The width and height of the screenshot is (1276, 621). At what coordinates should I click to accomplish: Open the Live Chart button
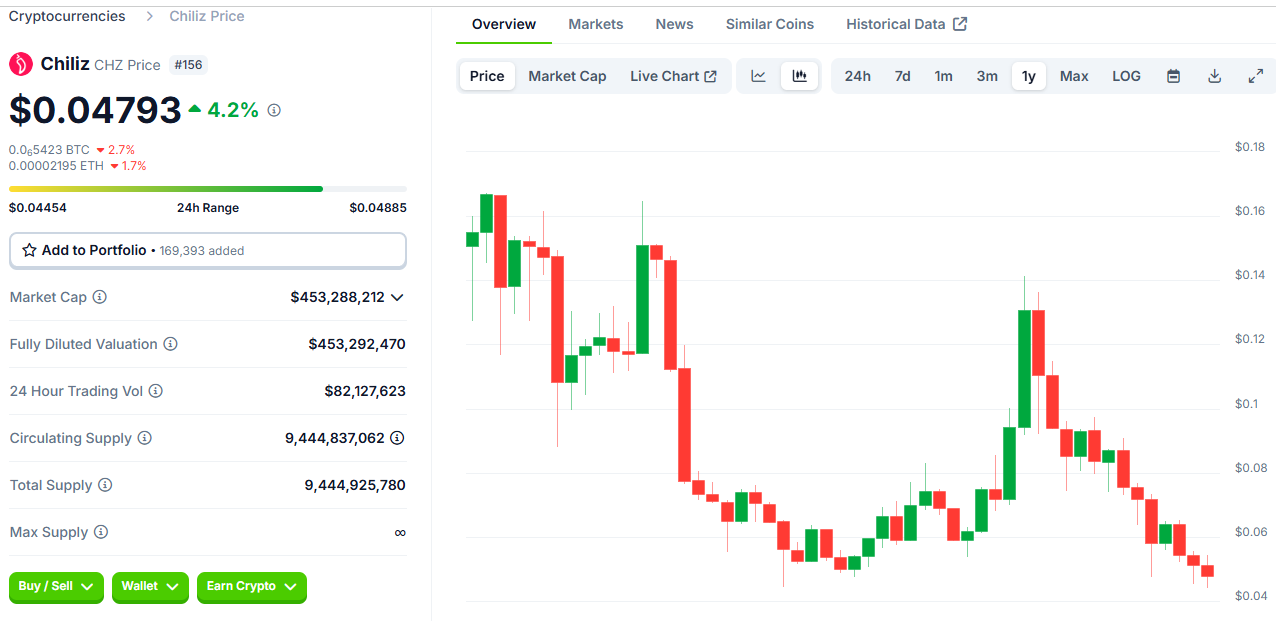[673, 75]
